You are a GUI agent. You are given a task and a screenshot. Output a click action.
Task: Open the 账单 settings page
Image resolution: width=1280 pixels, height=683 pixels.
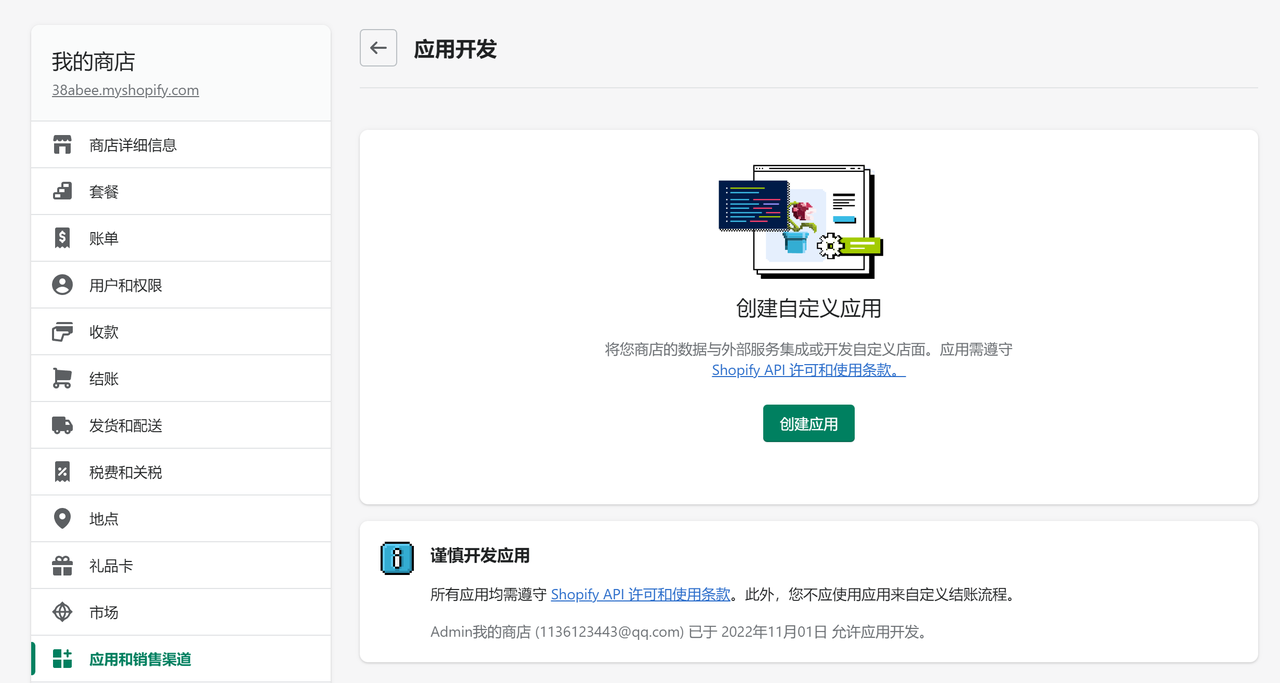[x=181, y=238]
